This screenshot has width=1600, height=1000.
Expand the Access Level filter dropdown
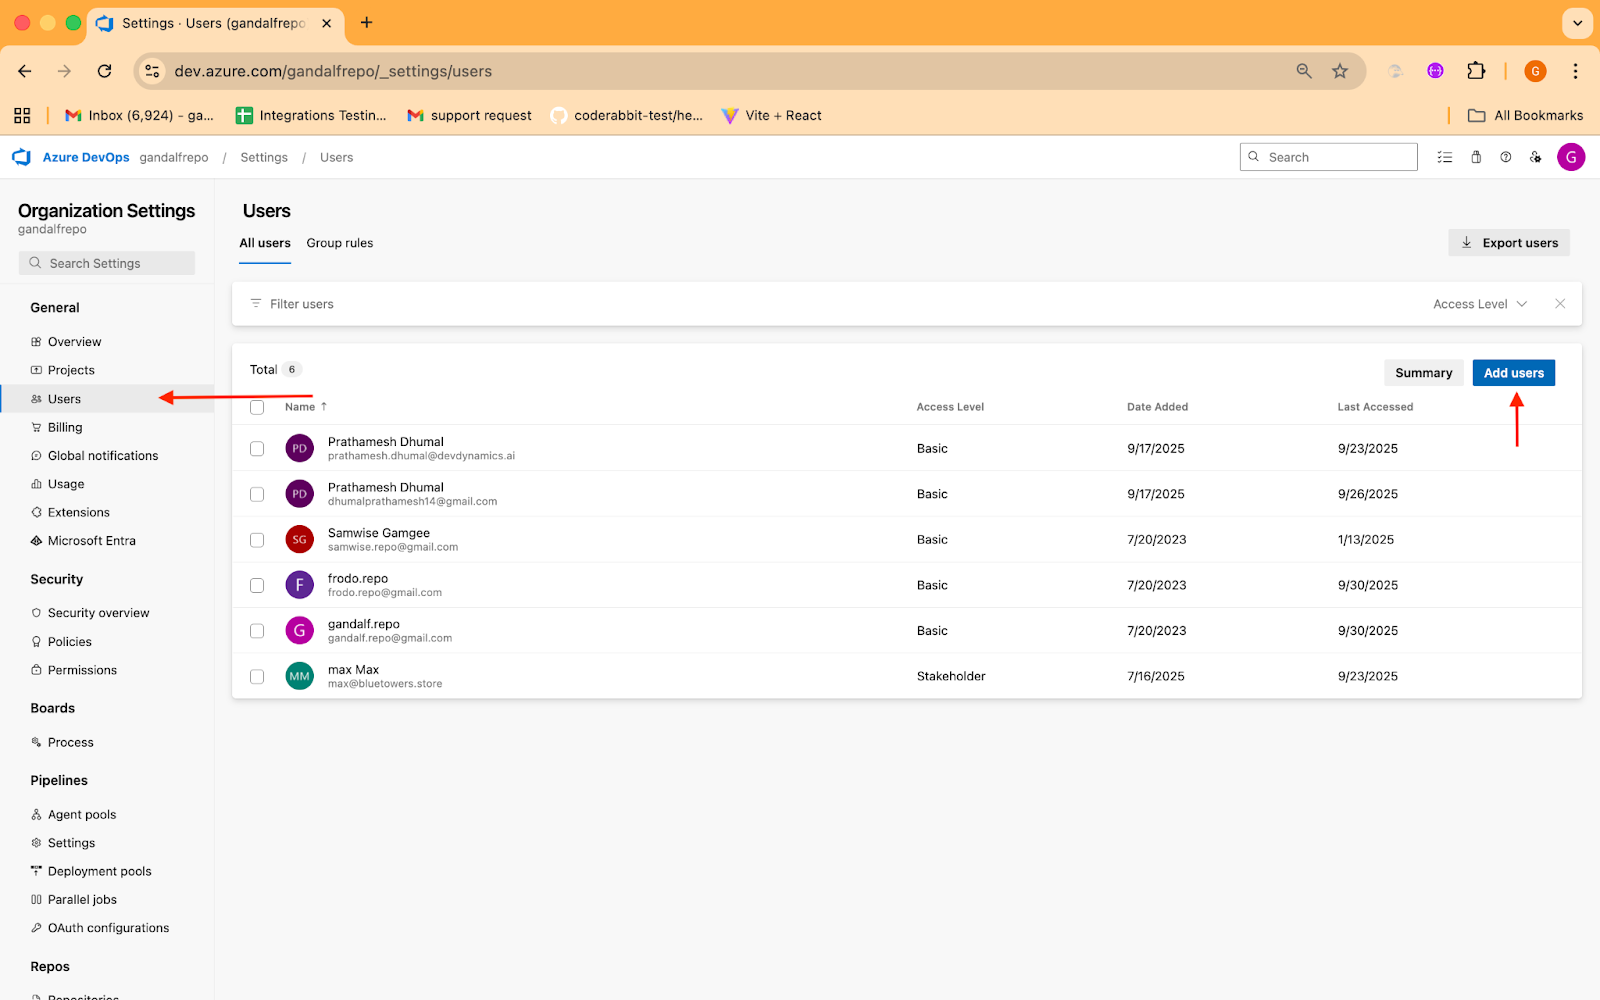click(x=1480, y=304)
